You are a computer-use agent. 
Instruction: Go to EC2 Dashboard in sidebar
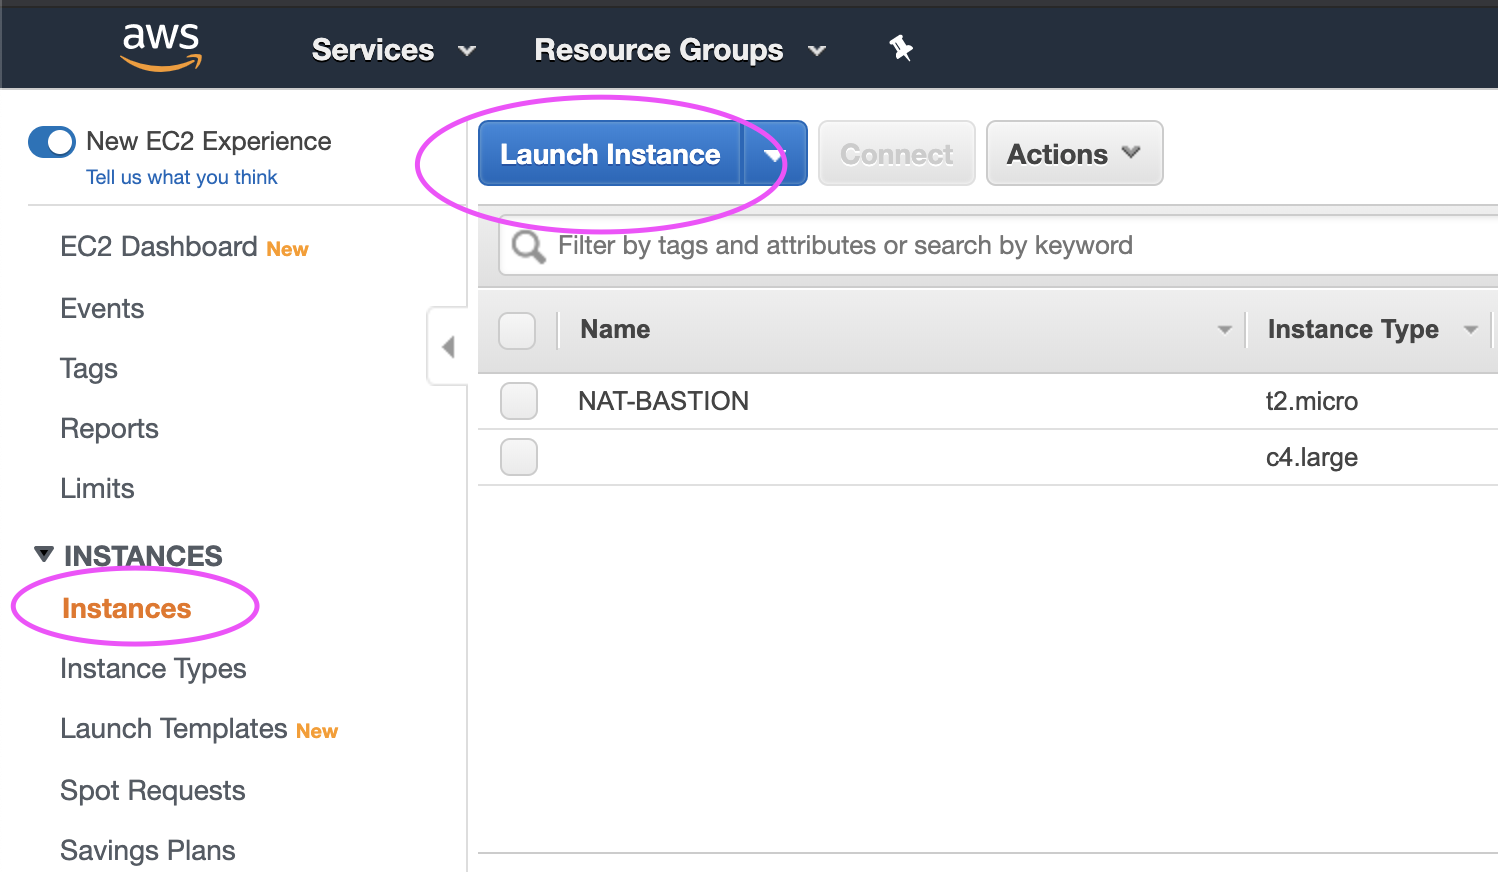click(x=159, y=247)
